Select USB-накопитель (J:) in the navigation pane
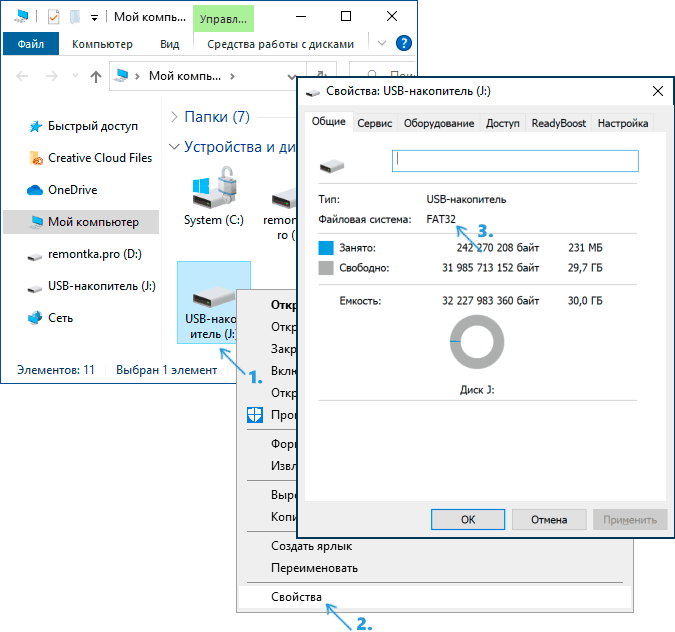Screen dimensions: 675x632 pos(101,286)
